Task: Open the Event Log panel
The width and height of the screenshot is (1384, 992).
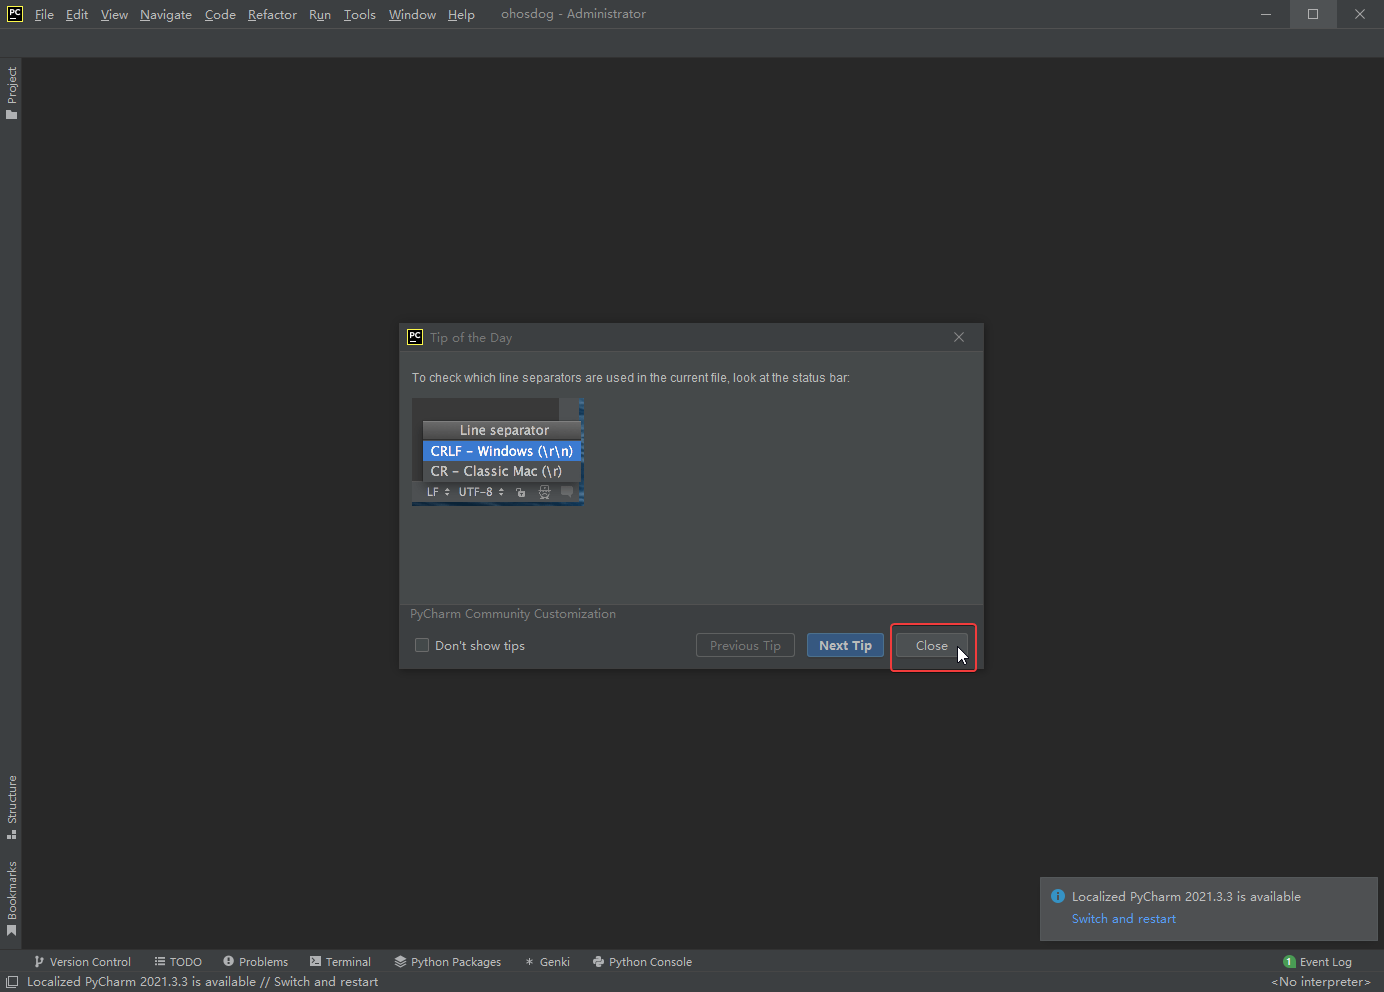Action: pyautogui.click(x=1317, y=962)
